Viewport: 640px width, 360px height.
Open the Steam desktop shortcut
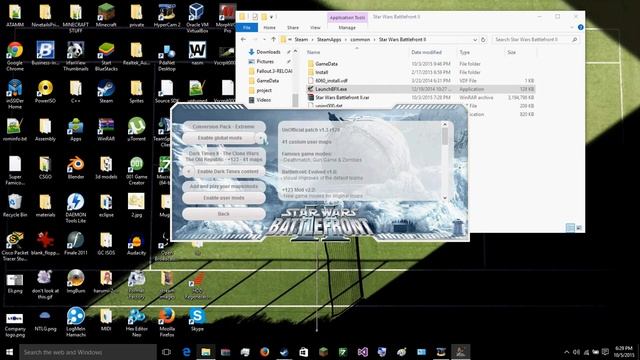click(x=106, y=92)
